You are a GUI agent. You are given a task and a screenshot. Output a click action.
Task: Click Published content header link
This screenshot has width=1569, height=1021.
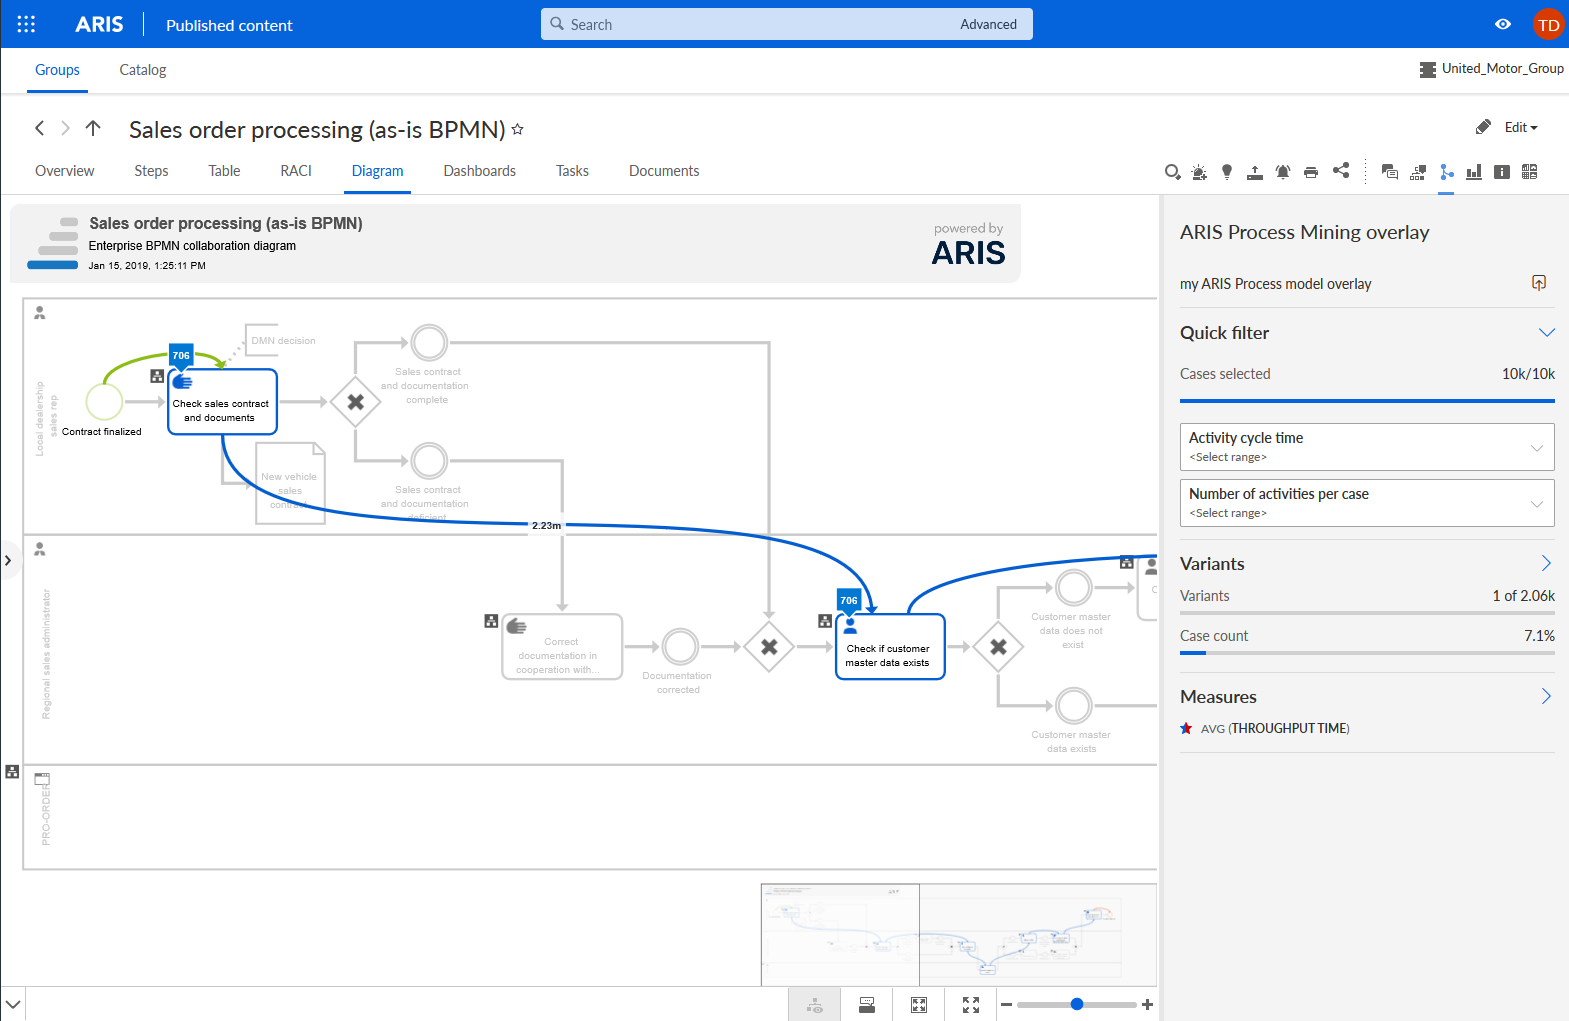pos(229,25)
